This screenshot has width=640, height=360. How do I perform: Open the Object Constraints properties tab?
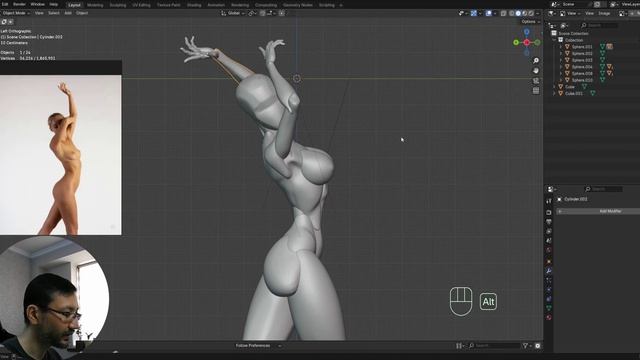[549, 299]
